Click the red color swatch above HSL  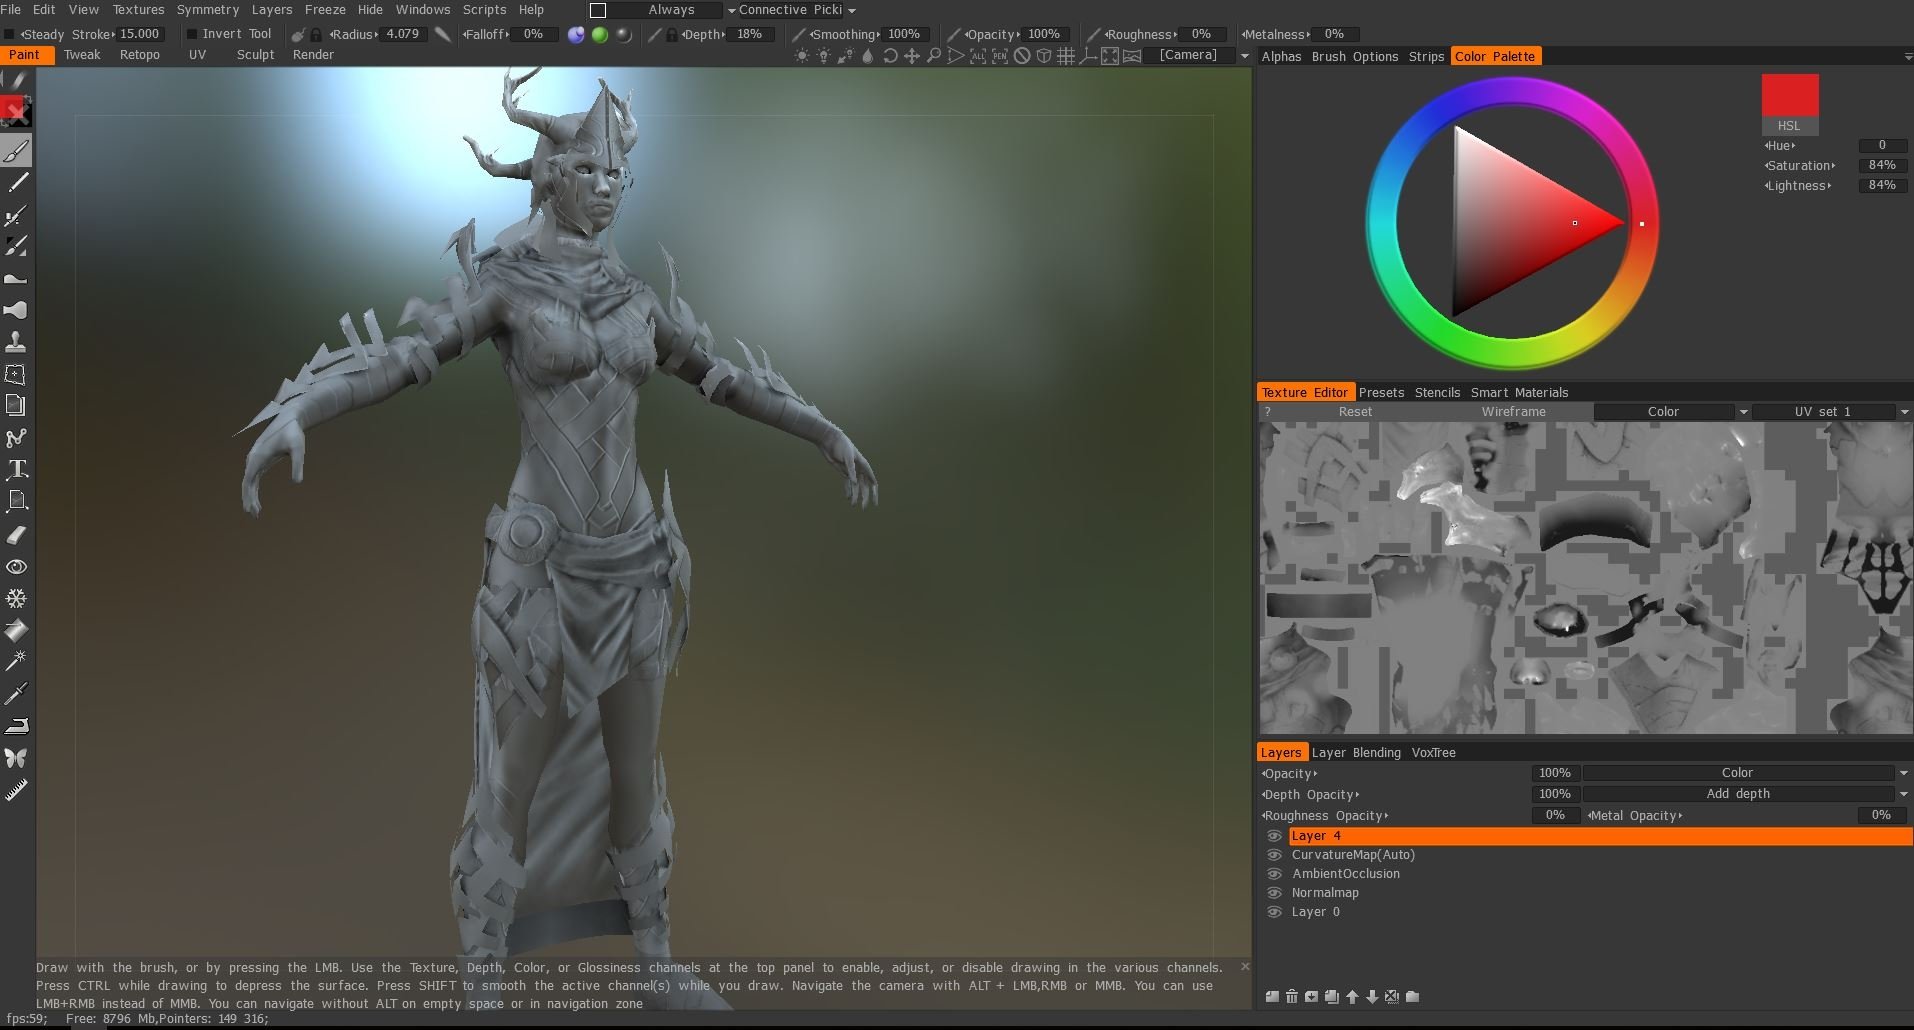coord(1790,96)
